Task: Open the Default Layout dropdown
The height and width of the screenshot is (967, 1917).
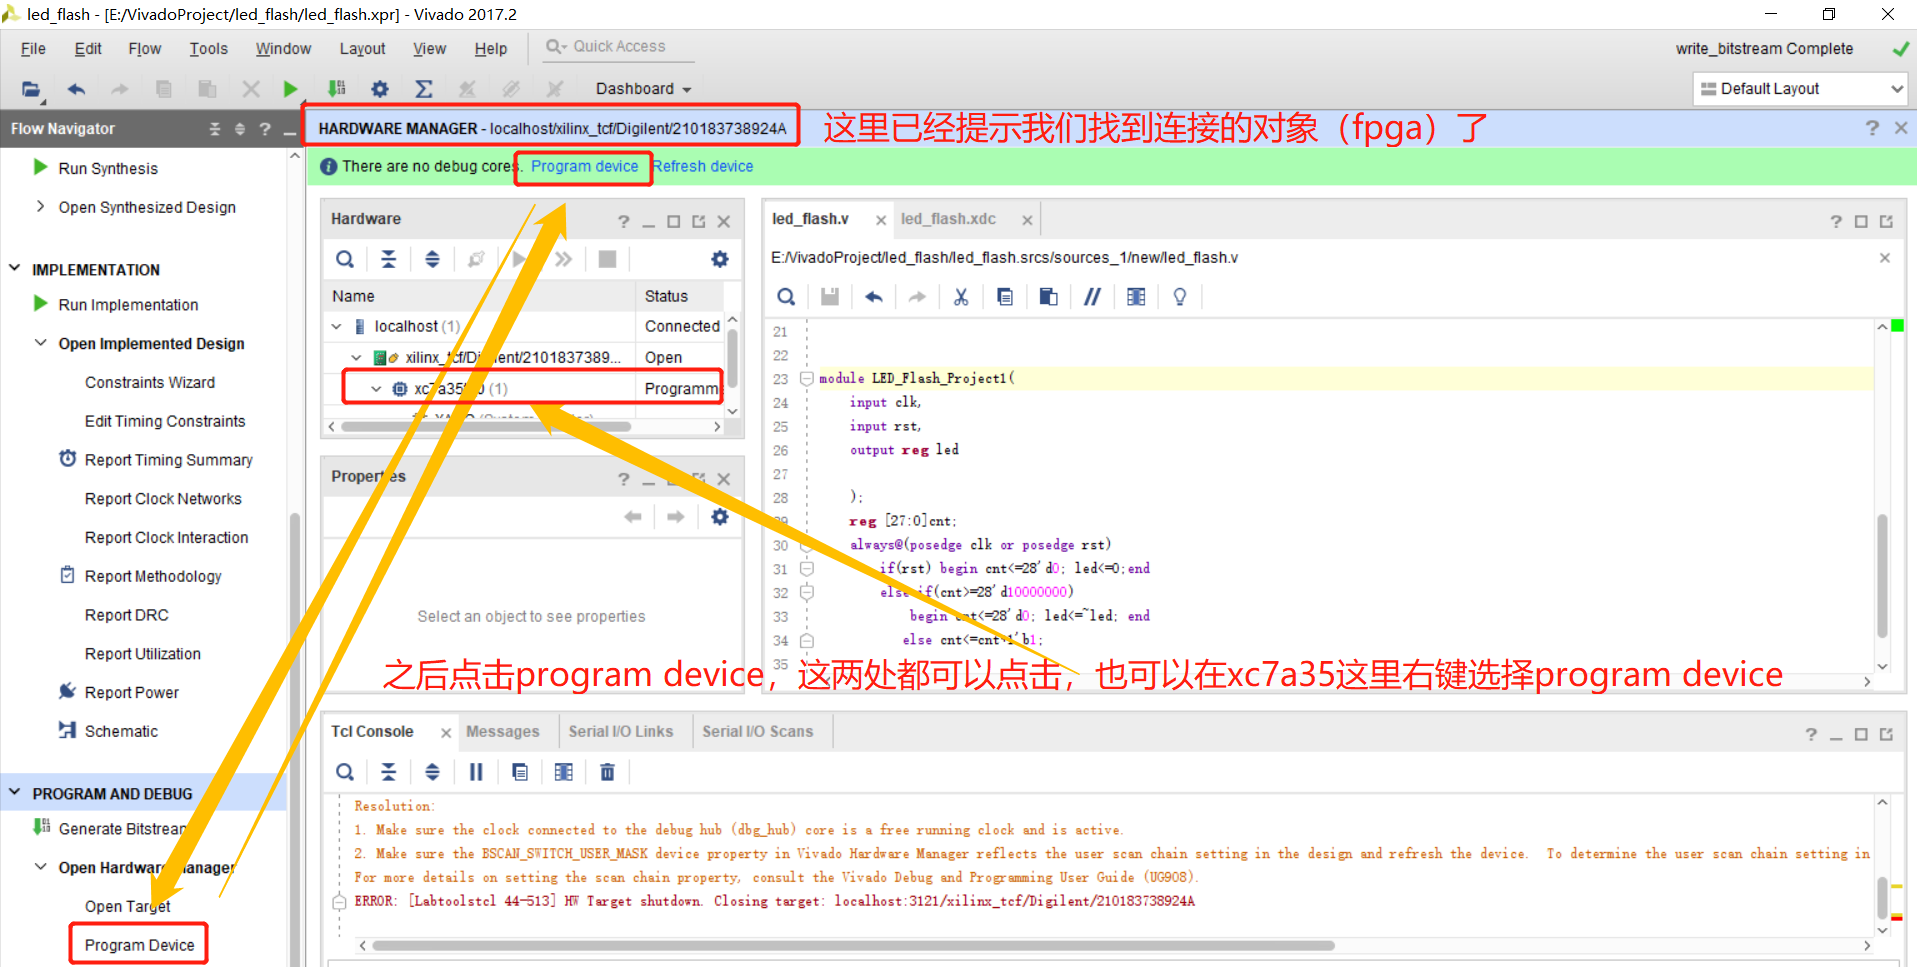Action: coord(1800,88)
